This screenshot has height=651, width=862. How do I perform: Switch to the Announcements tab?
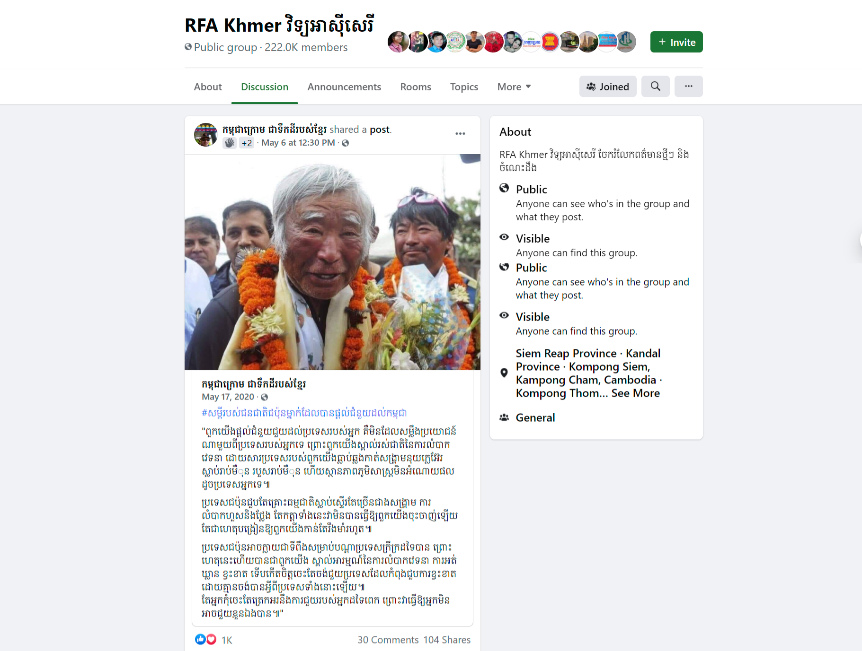pos(344,86)
